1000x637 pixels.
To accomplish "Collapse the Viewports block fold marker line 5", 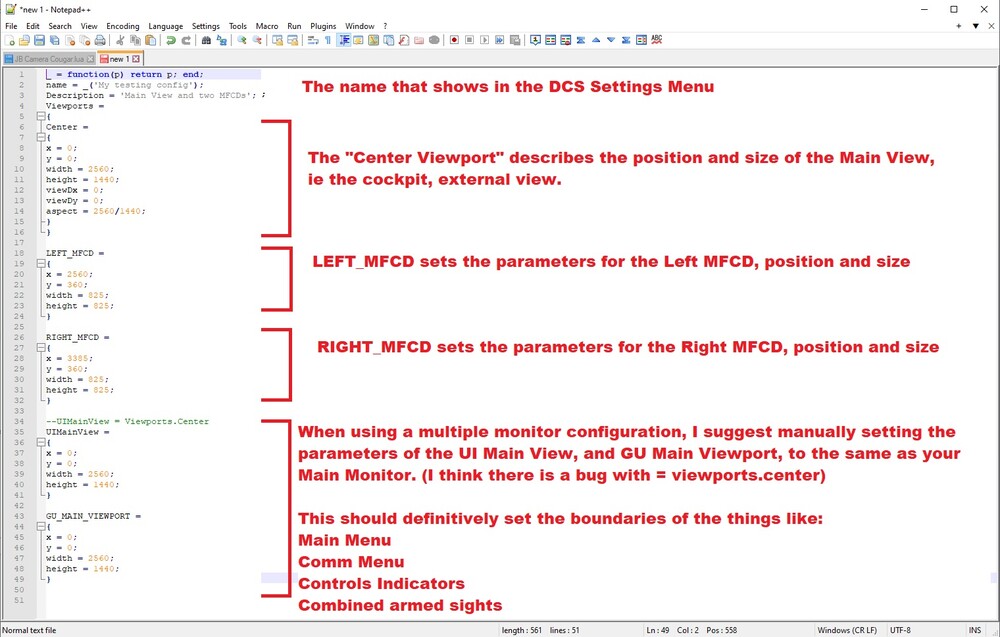I will click(x=40, y=117).
